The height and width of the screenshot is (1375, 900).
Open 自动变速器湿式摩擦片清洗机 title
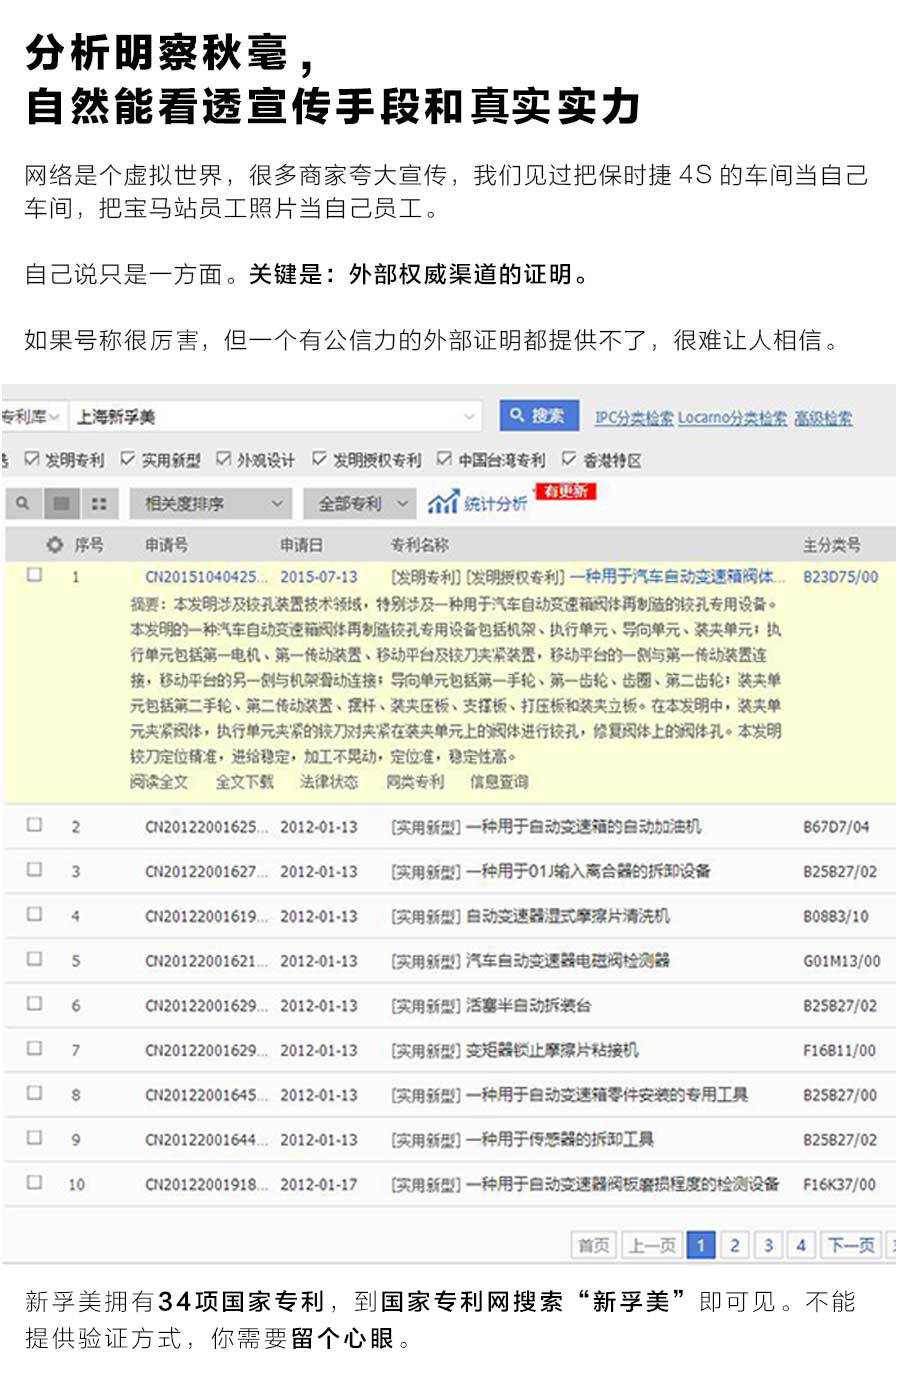pos(567,916)
